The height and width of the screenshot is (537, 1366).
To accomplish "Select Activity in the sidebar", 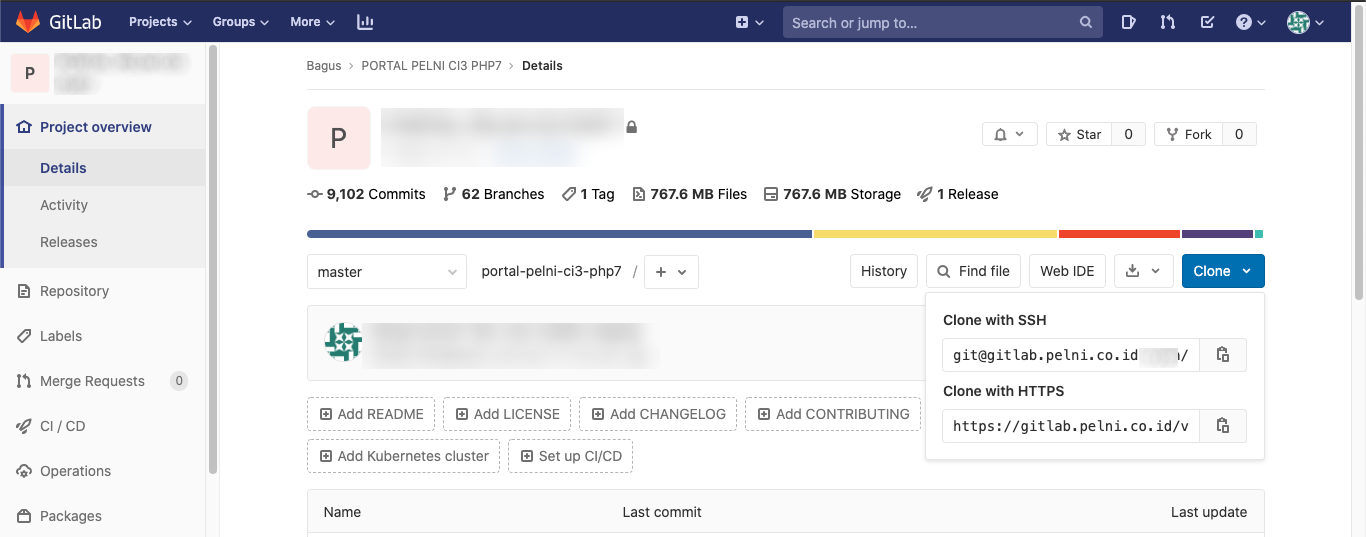I will point(64,205).
